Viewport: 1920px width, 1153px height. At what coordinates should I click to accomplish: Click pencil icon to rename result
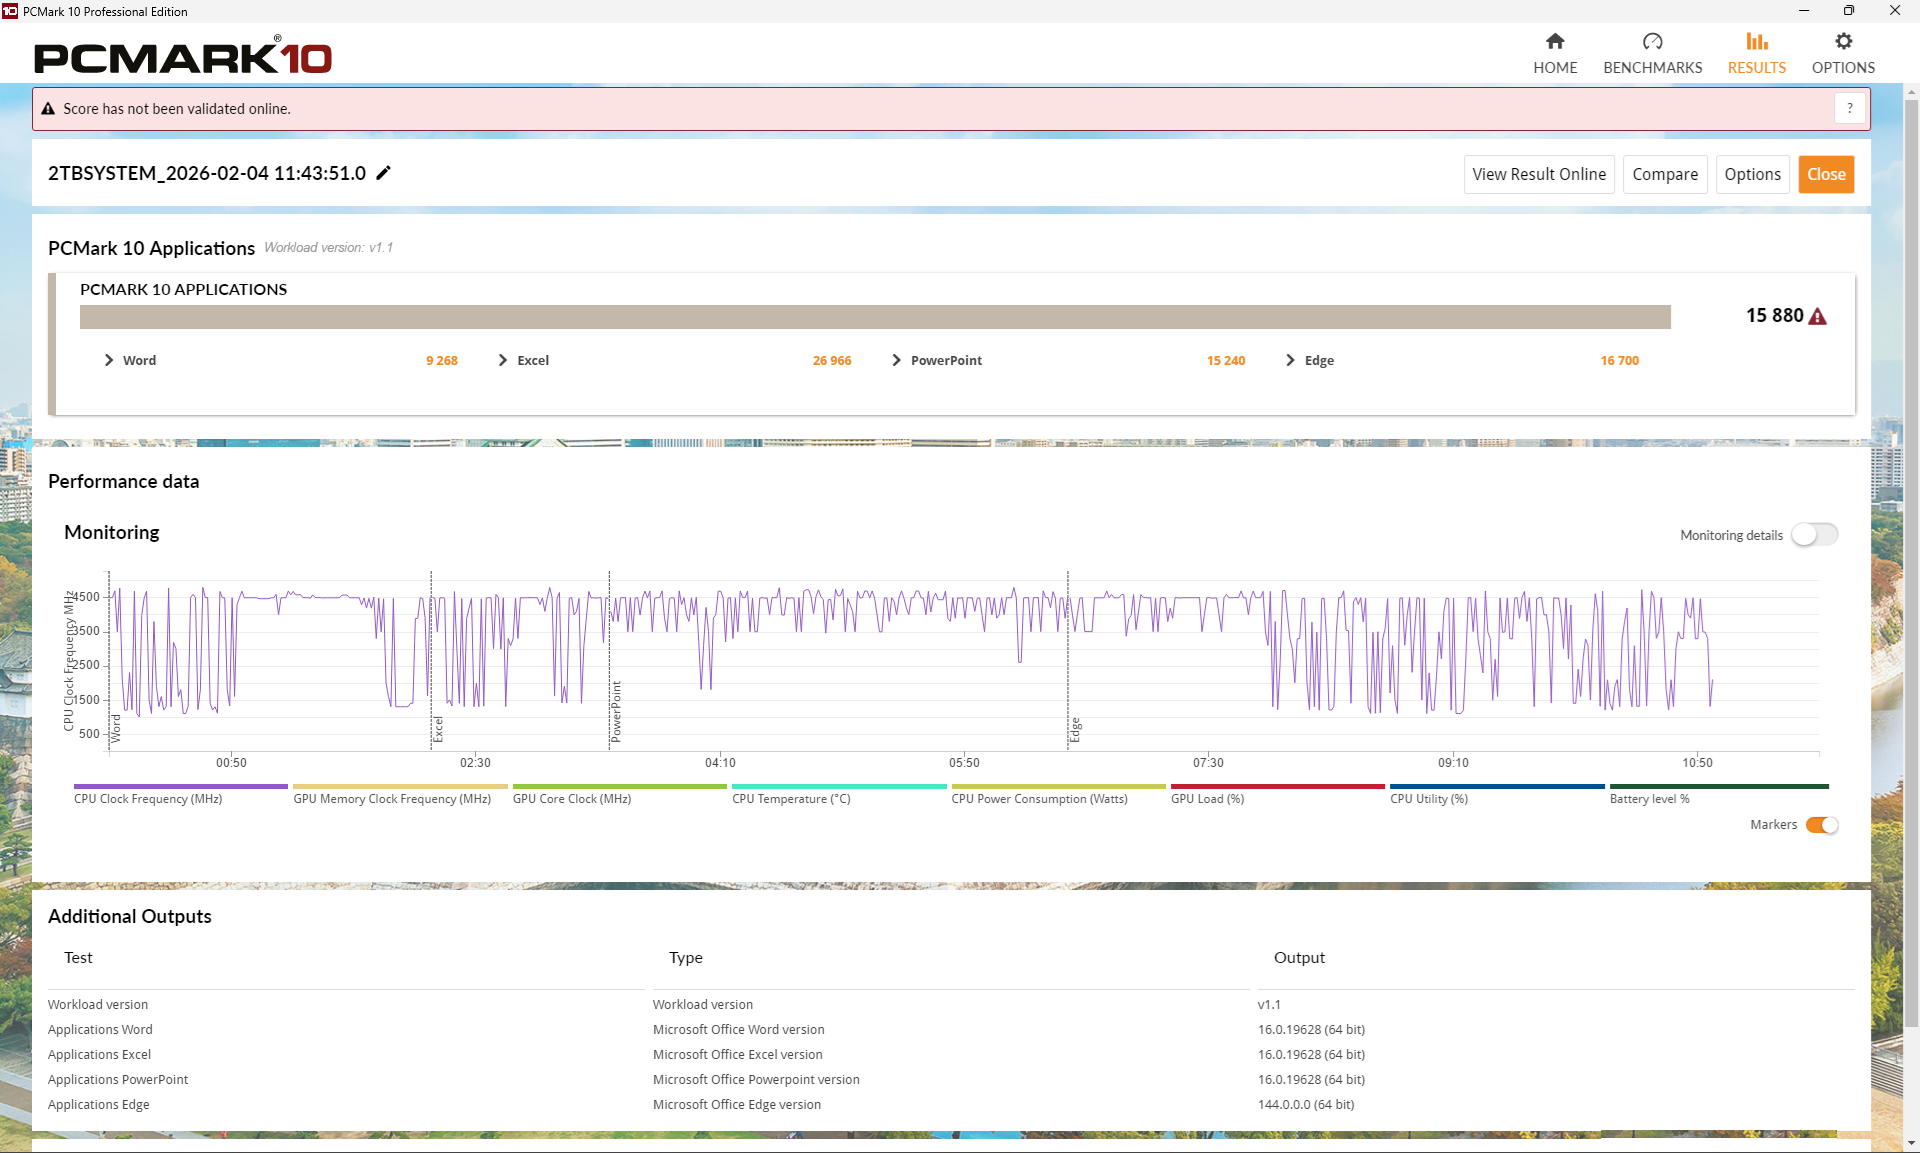tap(383, 173)
